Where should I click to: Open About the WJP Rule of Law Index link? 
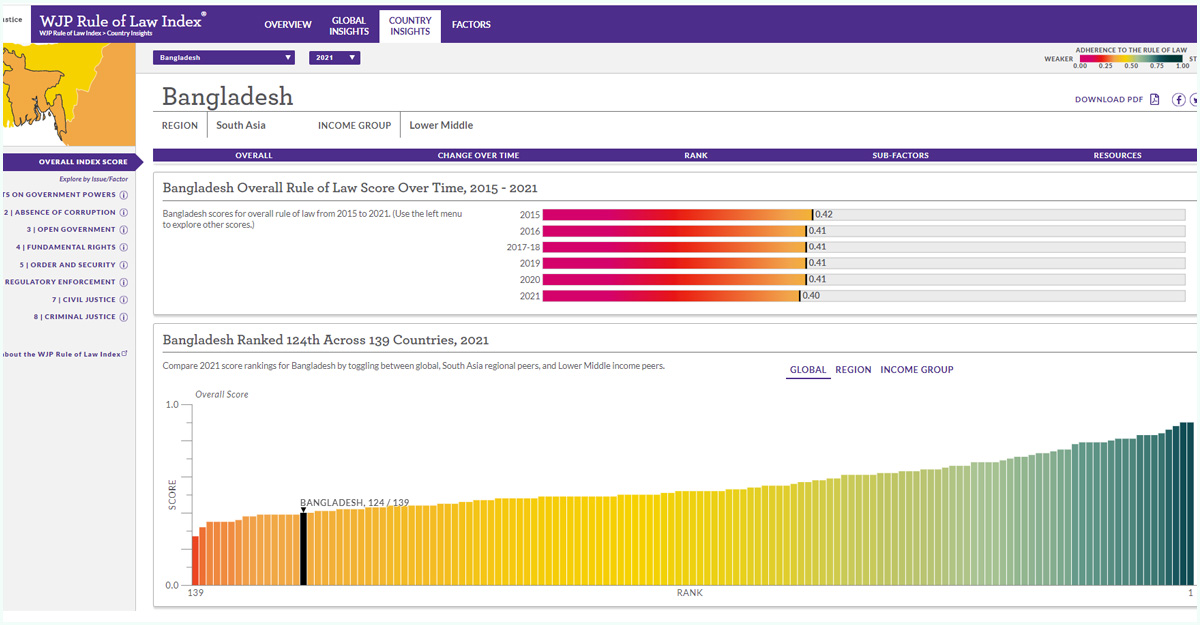tap(63, 354)
